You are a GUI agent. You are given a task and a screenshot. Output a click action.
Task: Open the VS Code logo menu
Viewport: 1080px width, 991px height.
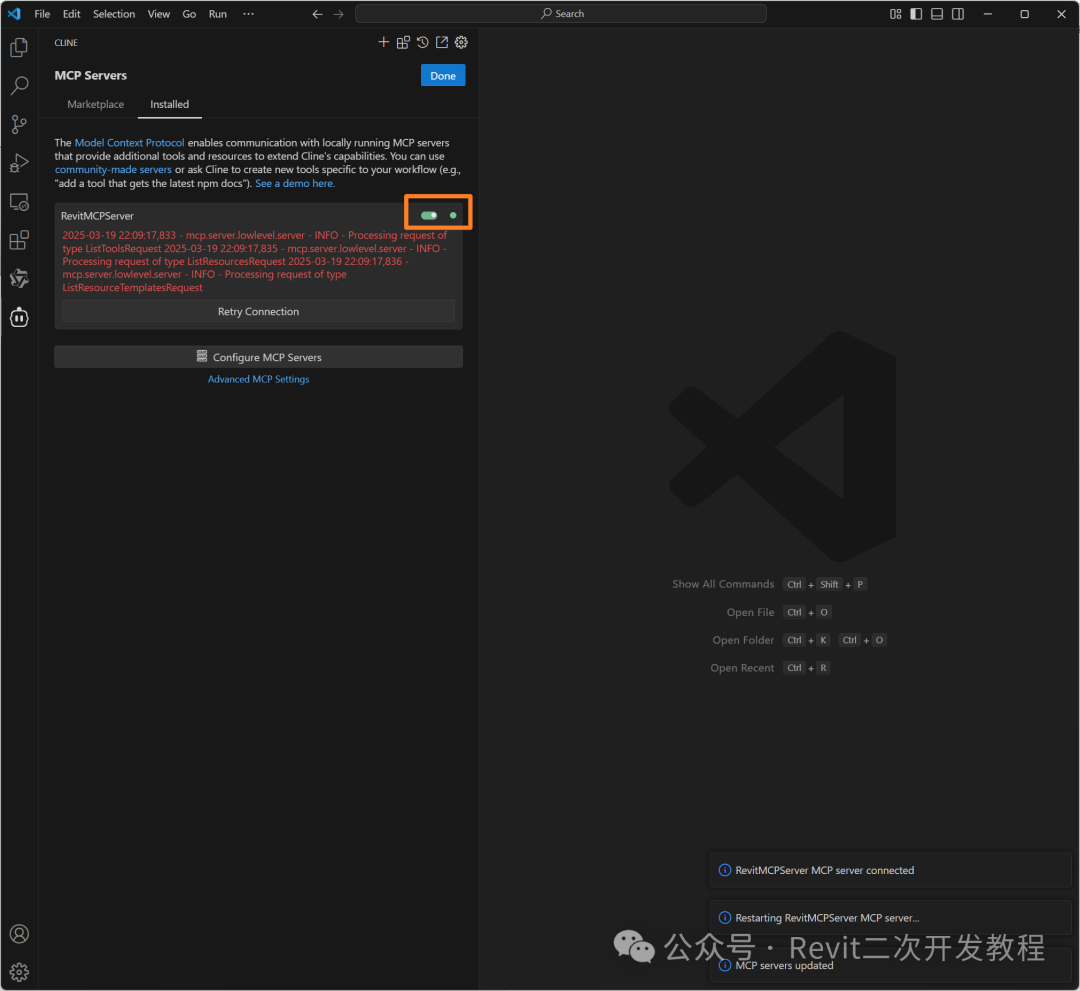pos(14,14)
